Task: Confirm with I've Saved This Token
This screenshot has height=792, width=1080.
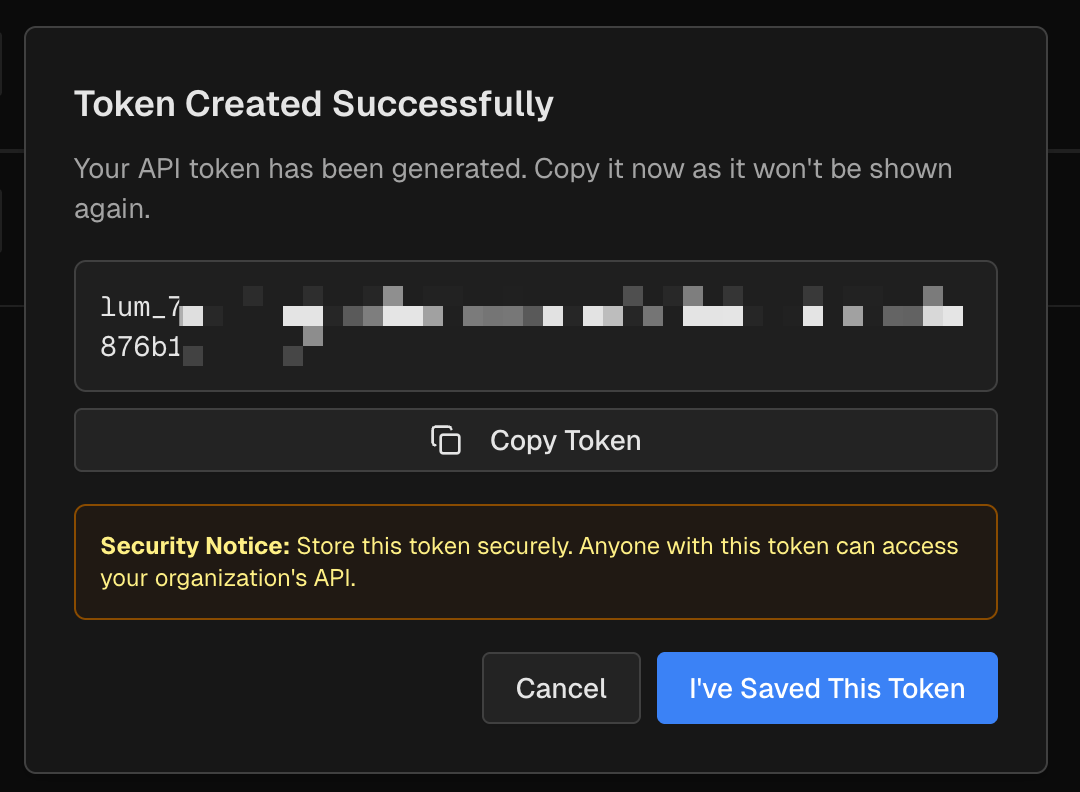Action: tap(827, 688)
